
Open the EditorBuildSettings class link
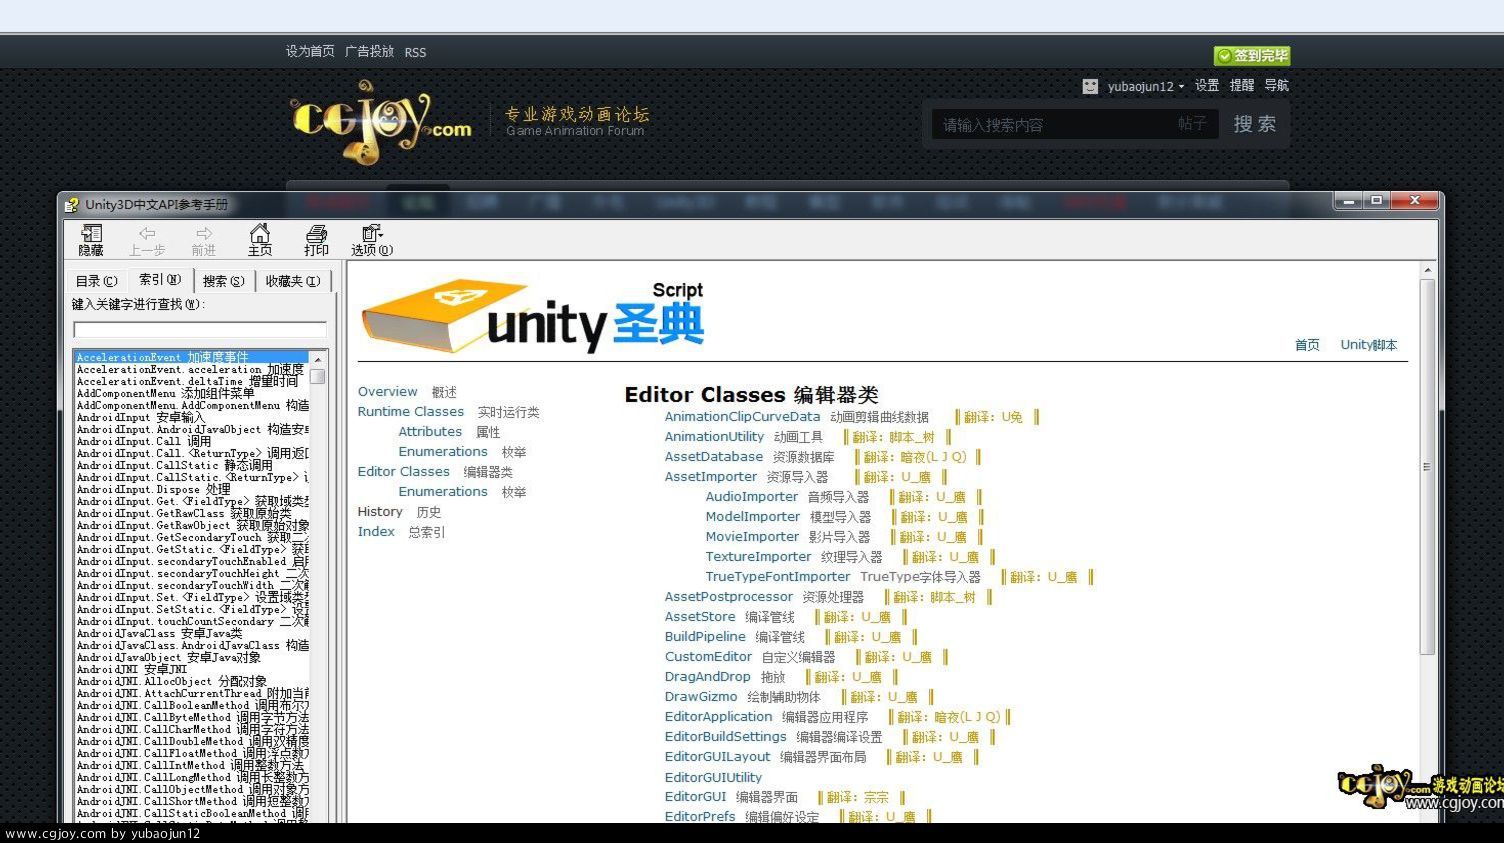(726, 737)
